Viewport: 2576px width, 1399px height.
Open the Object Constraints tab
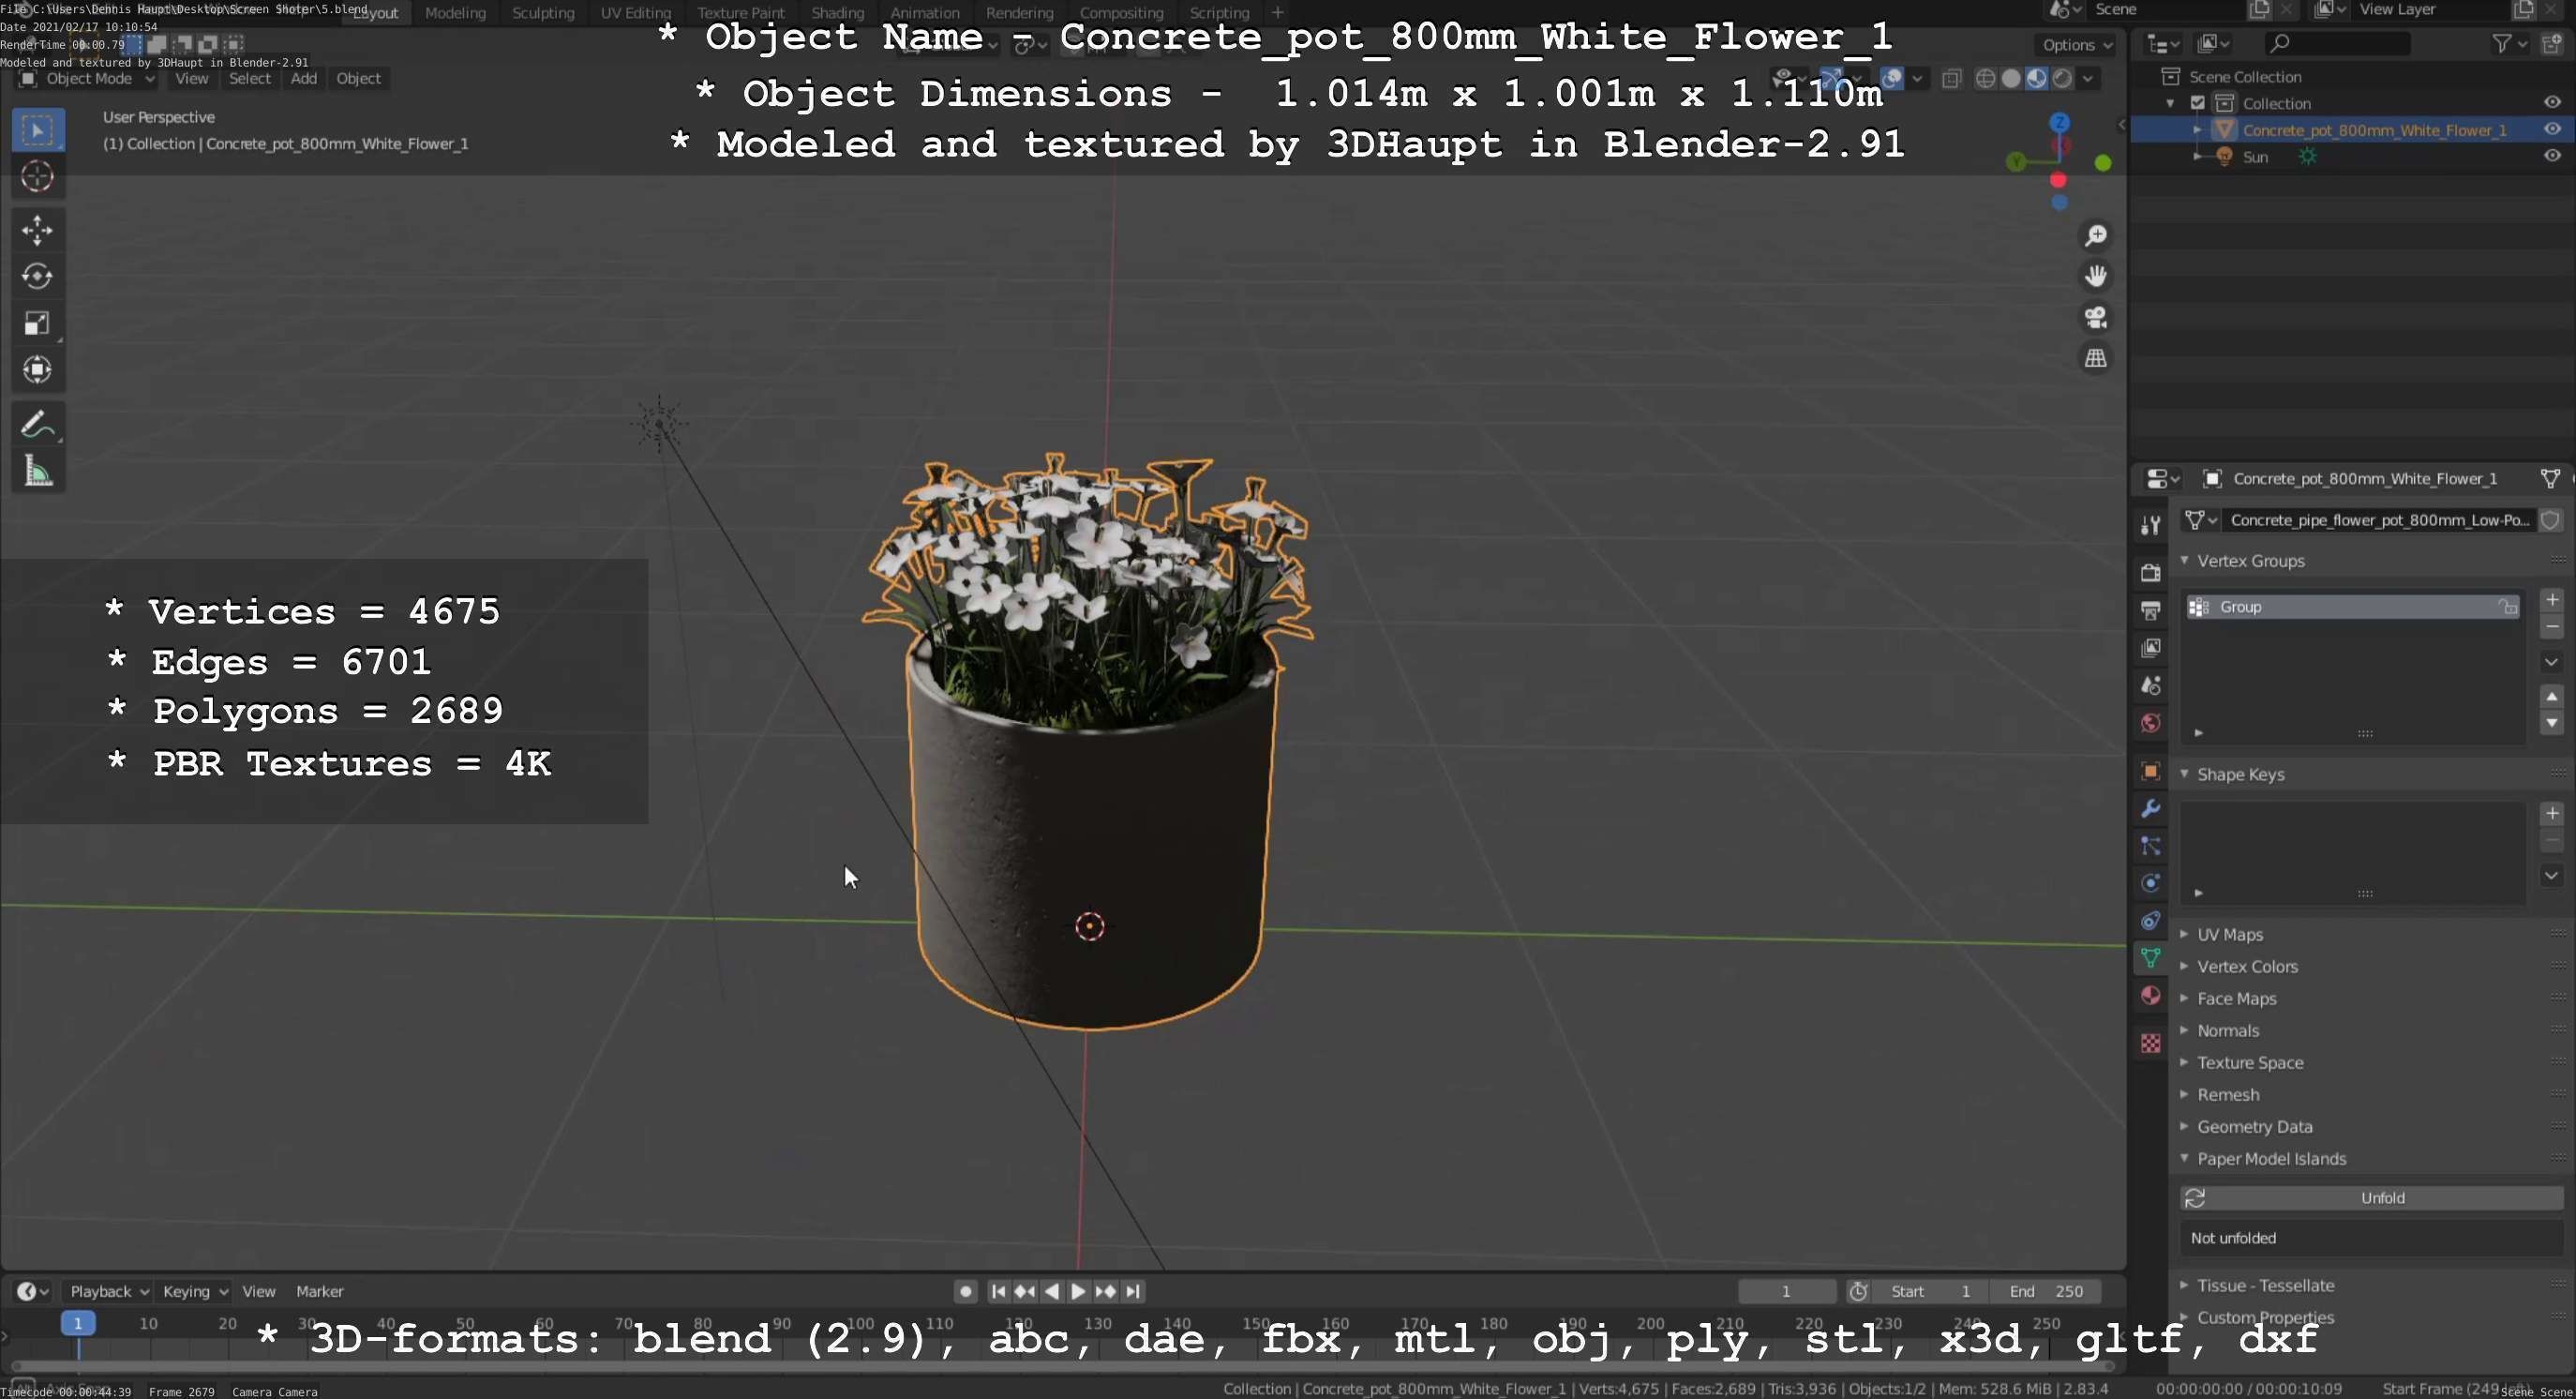pyautogui.click(x=2150, y=921)
